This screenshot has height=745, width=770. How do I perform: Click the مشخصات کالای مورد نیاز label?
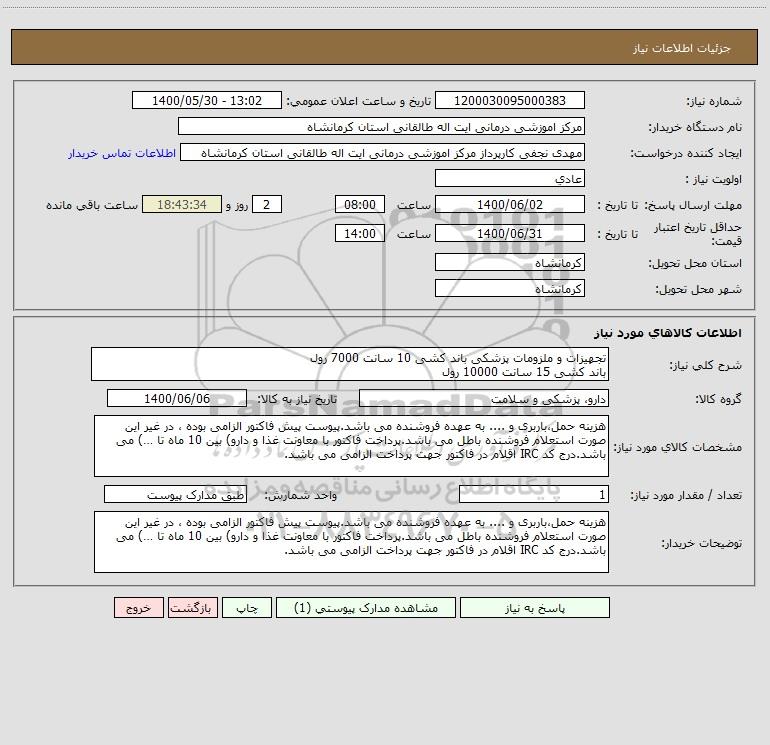click(678, 447)
